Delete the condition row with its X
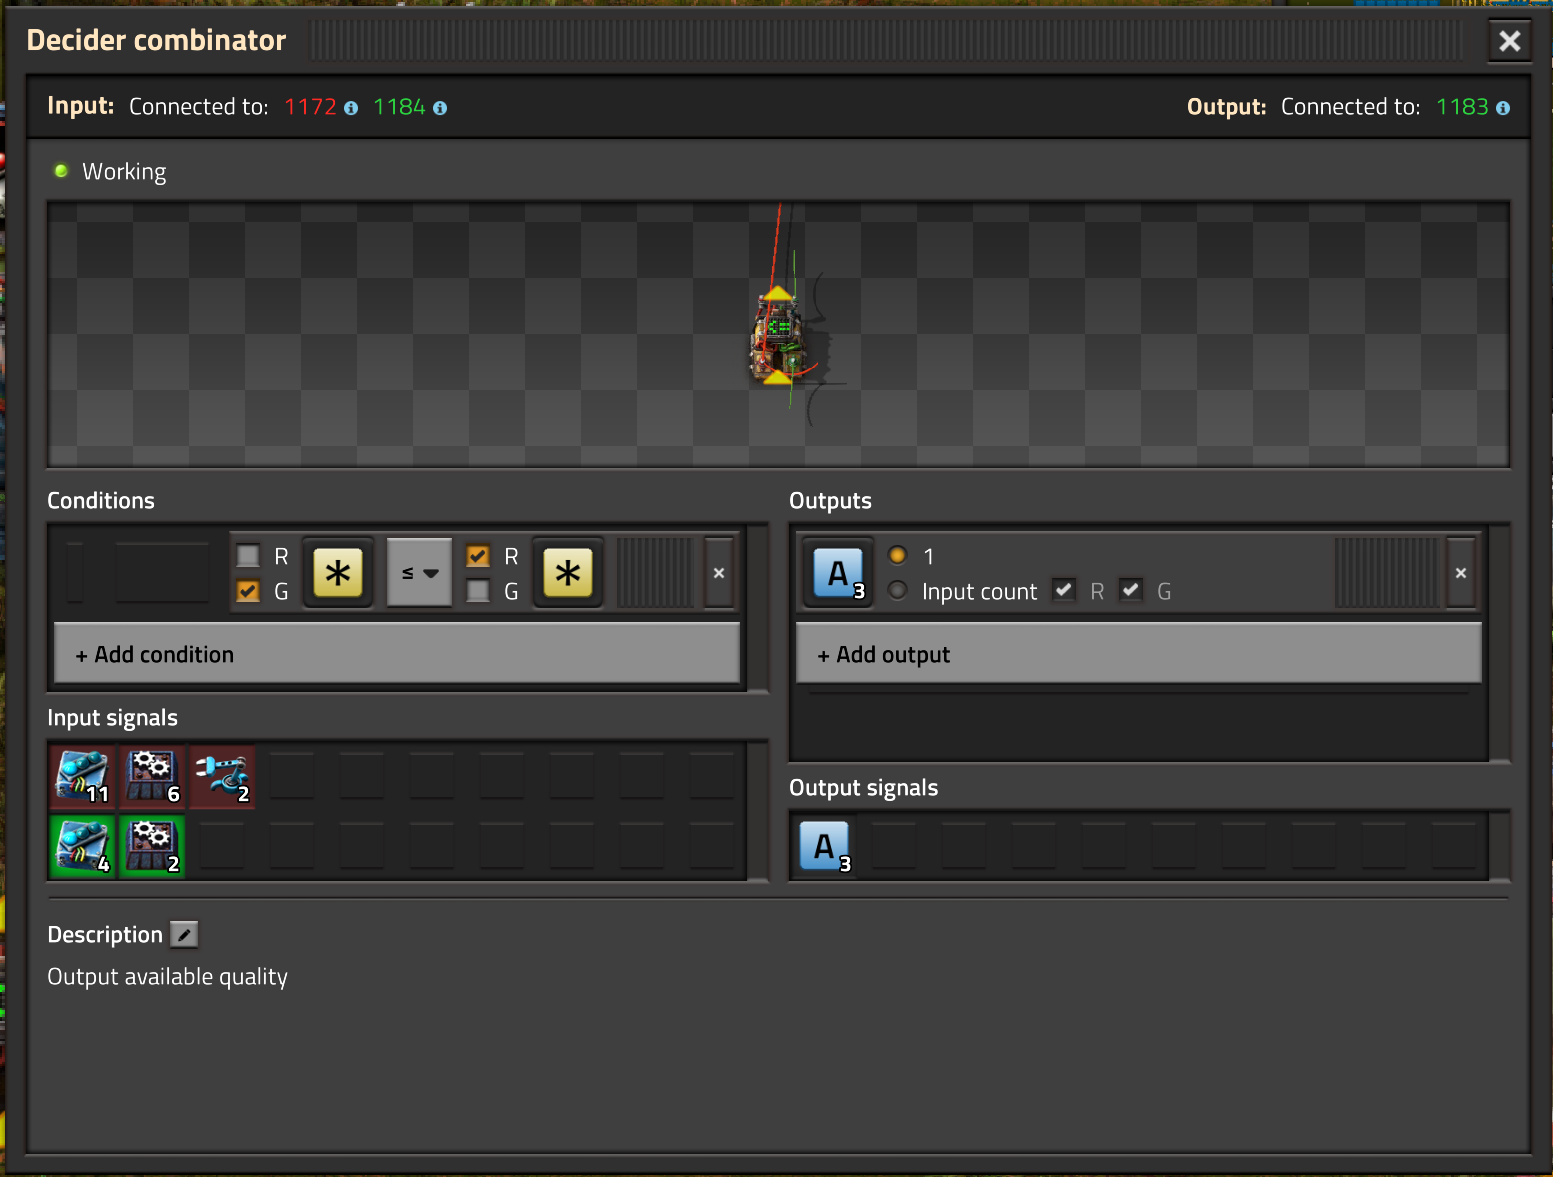Screen dimensions: 1553x1177 719,573
